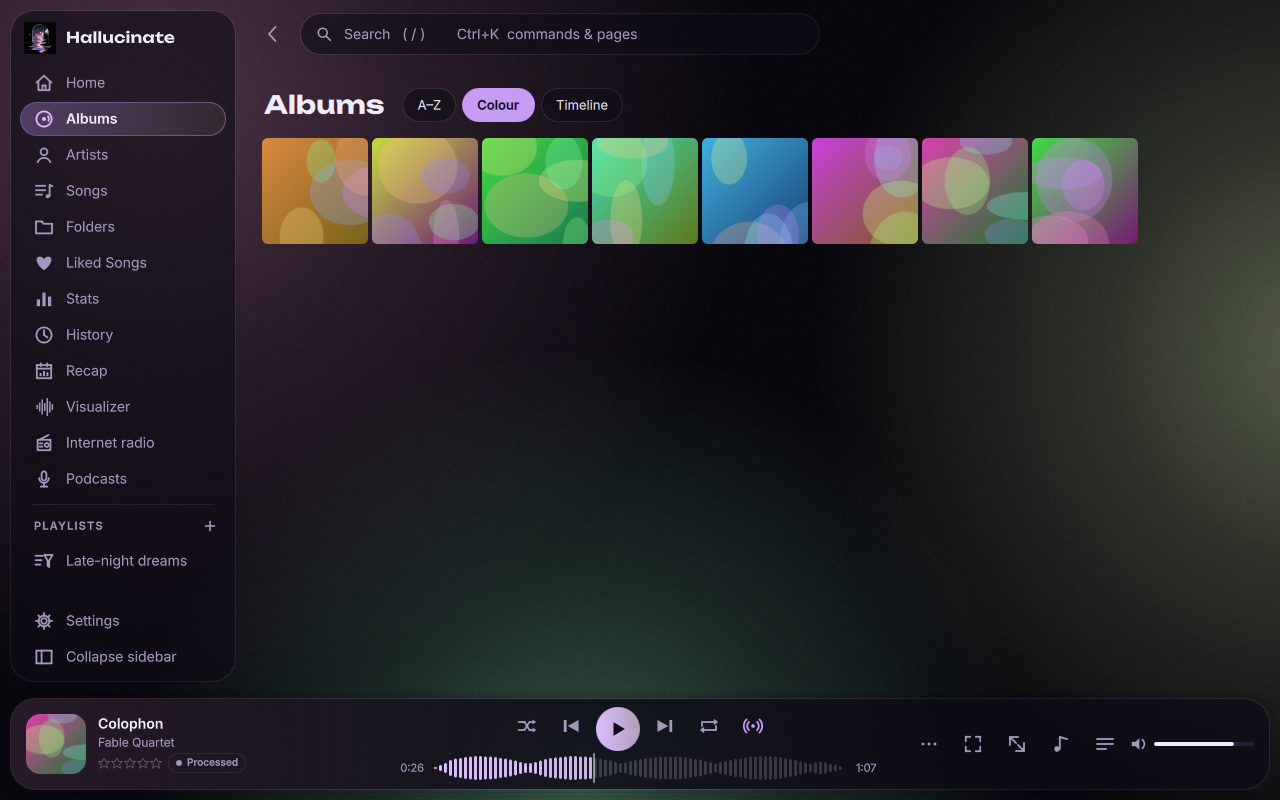The image size is (1280, 800).
Task: Open the blue album cover
Action: [755, 191]
